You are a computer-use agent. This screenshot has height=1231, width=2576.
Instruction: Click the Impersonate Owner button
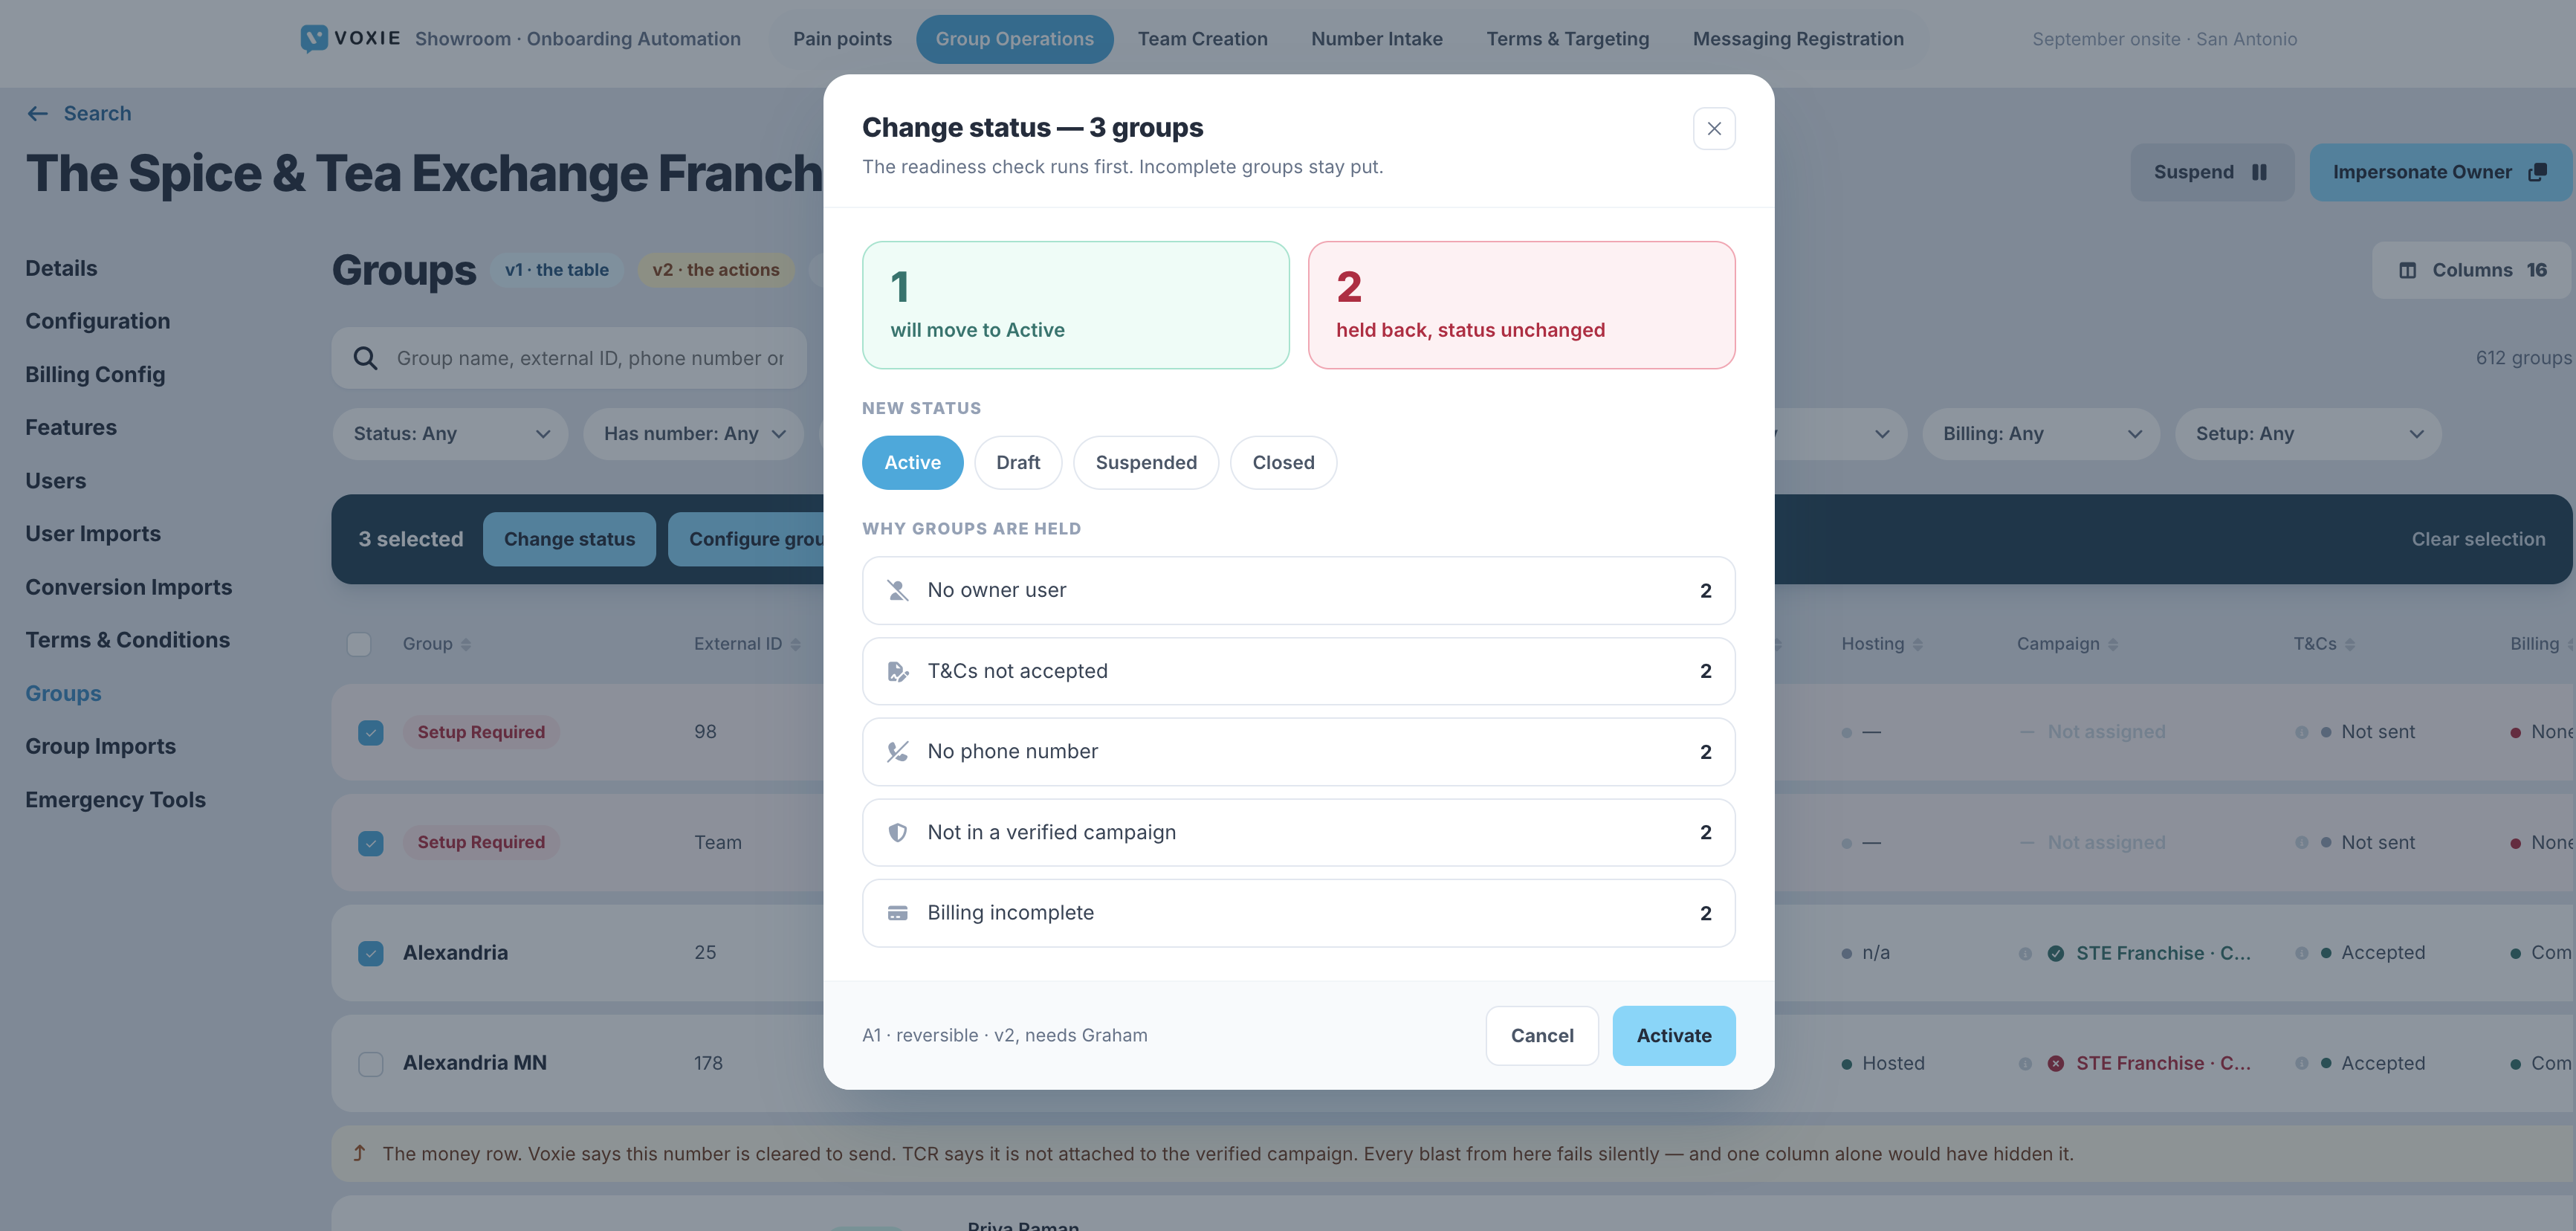click(2439, 172)
